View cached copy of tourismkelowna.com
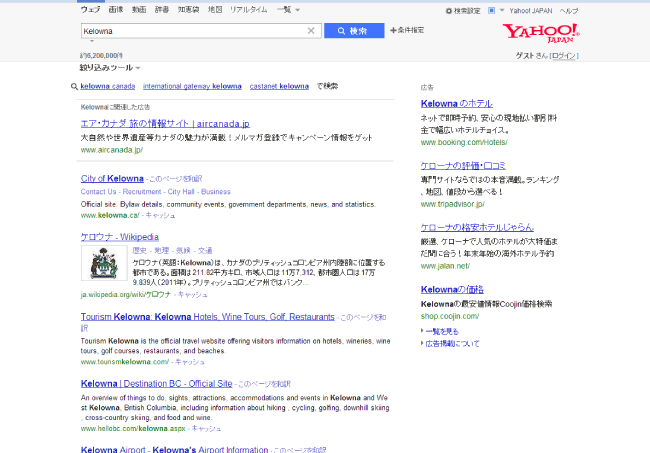Image resolution: width=650 pixels, height=453 pixels. tap(189, 362)
